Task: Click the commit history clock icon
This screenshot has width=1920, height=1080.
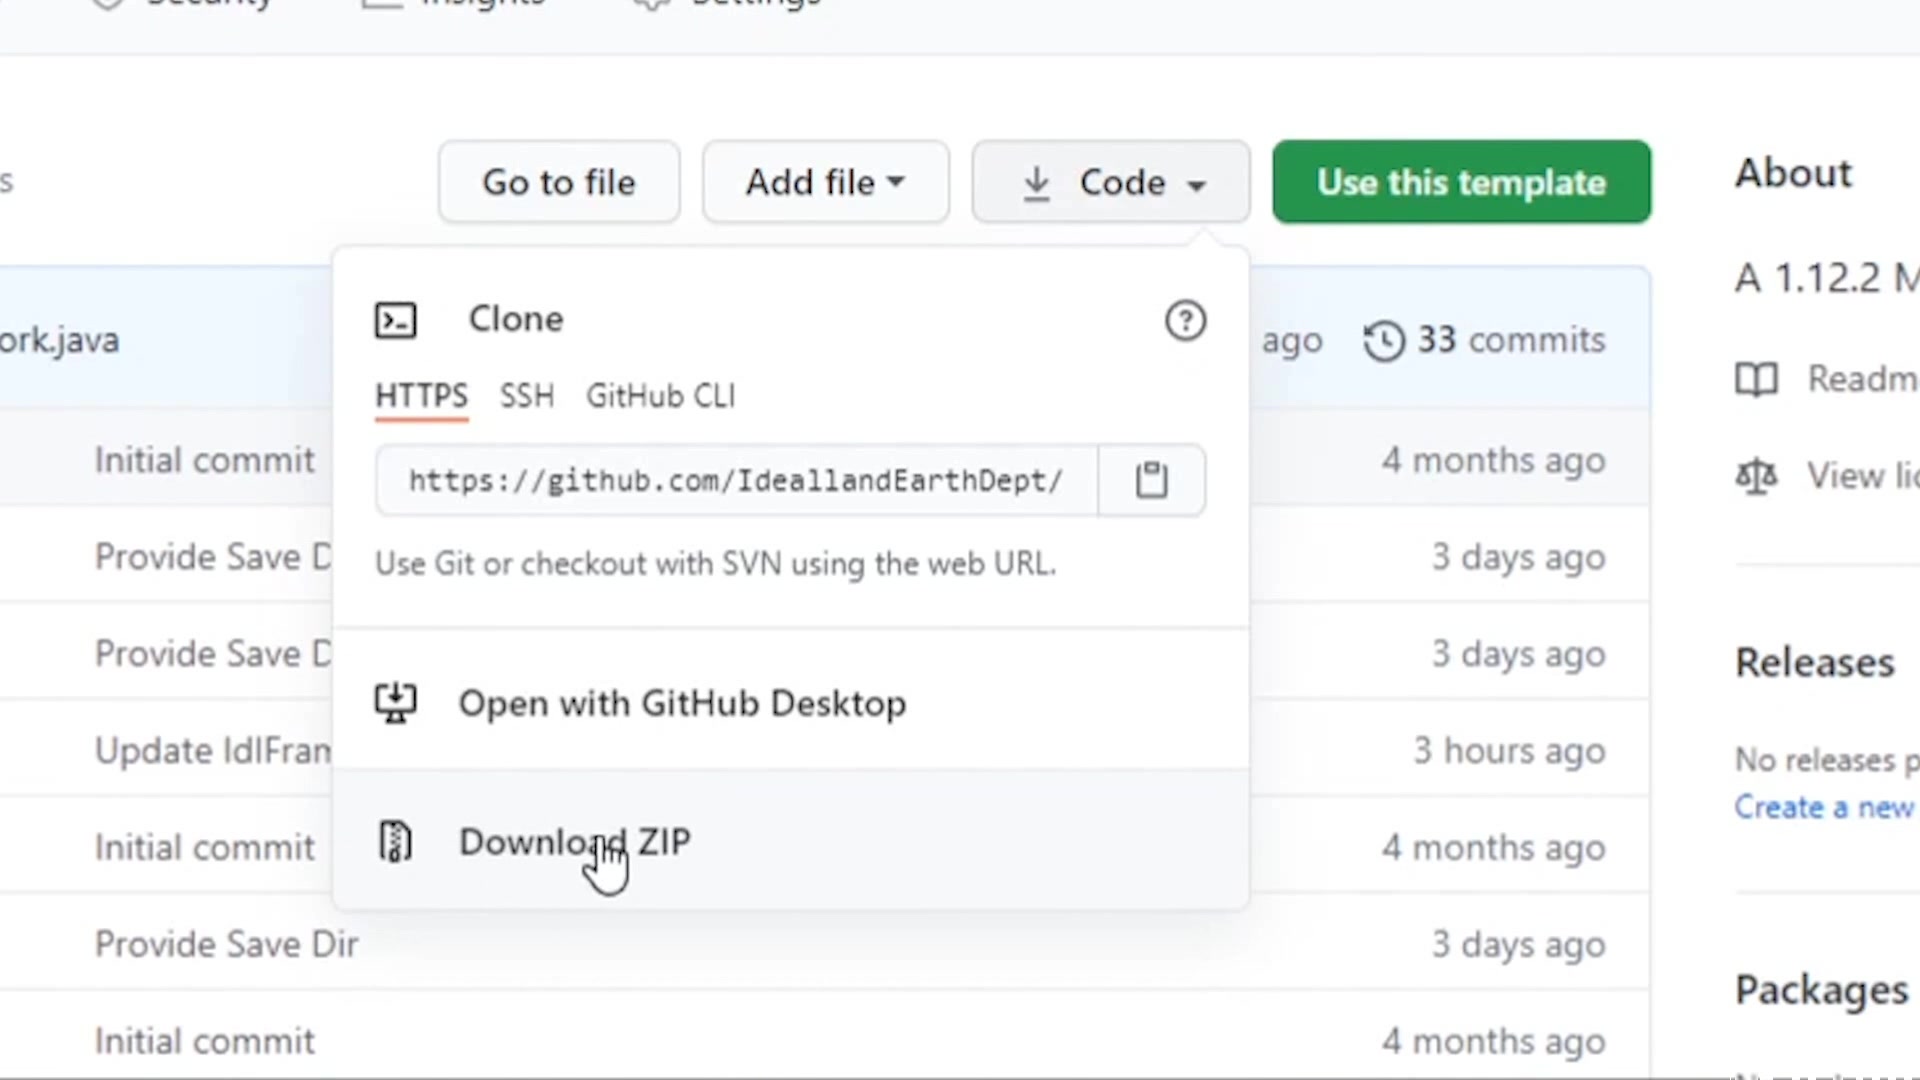Action: click(x=1384, y=341)
